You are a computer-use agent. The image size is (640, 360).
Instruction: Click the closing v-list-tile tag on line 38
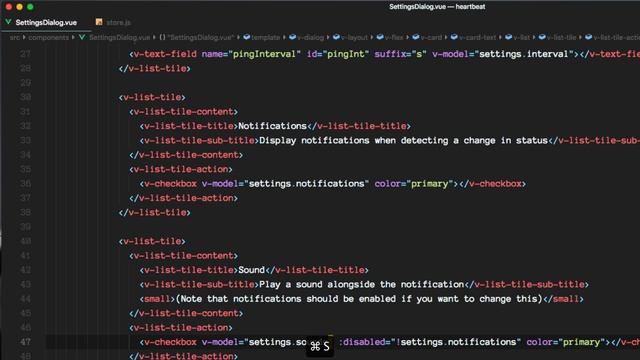click(x=154, y=213)
